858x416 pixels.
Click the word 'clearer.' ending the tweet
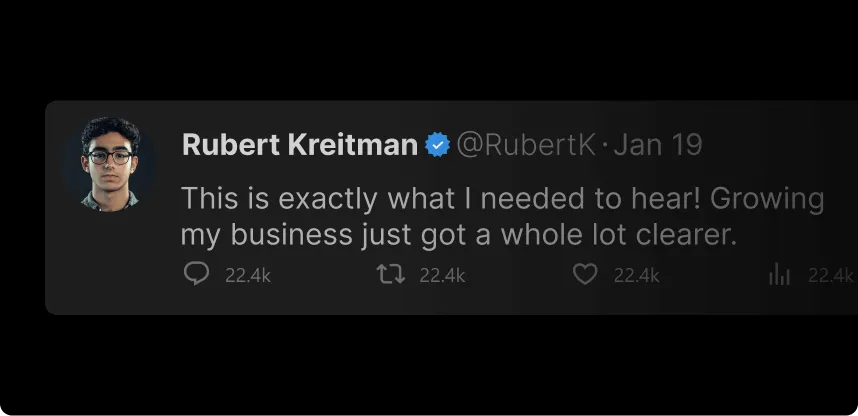click(x=686, y=234)
